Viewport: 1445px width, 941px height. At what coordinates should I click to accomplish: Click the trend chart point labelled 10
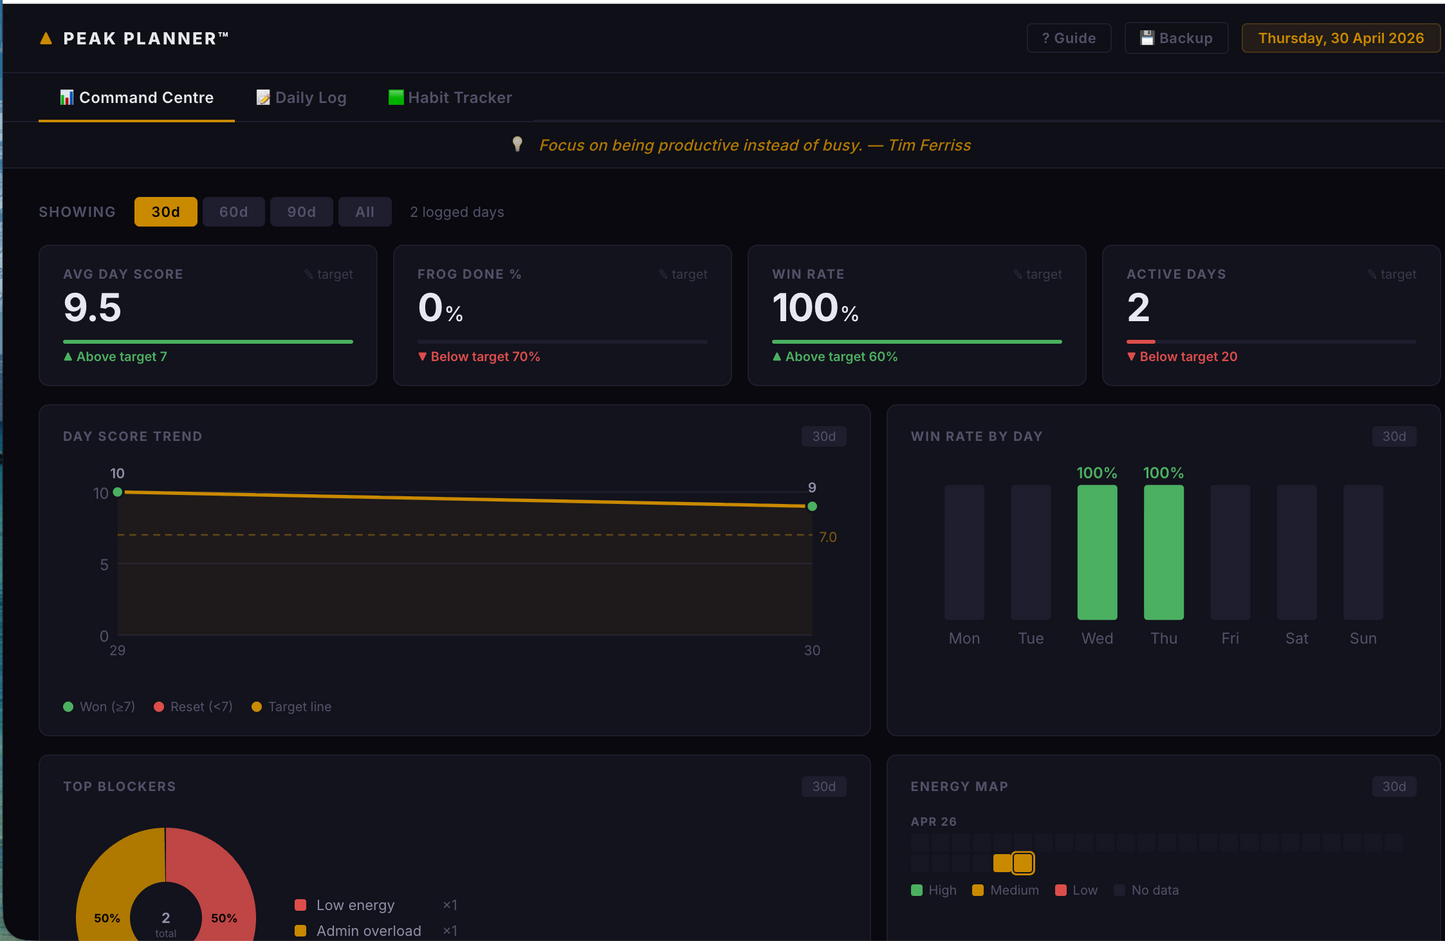pos(118,492)
